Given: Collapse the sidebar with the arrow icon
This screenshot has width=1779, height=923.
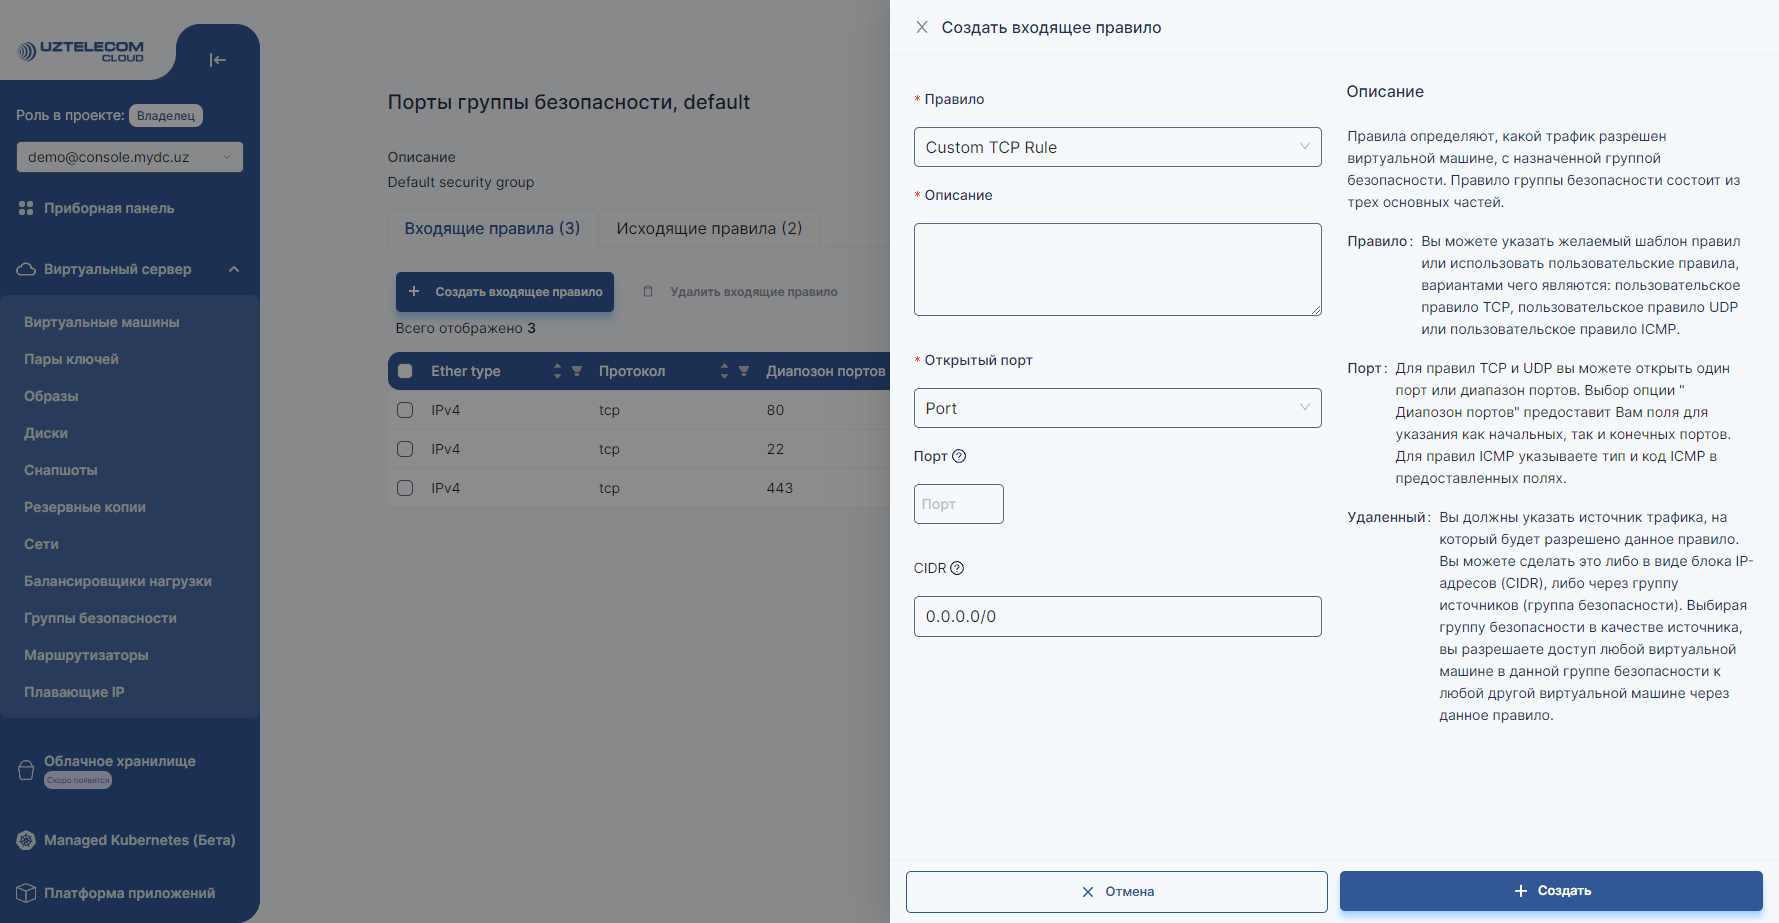Looking at the screenshot, I should (217, 60).
